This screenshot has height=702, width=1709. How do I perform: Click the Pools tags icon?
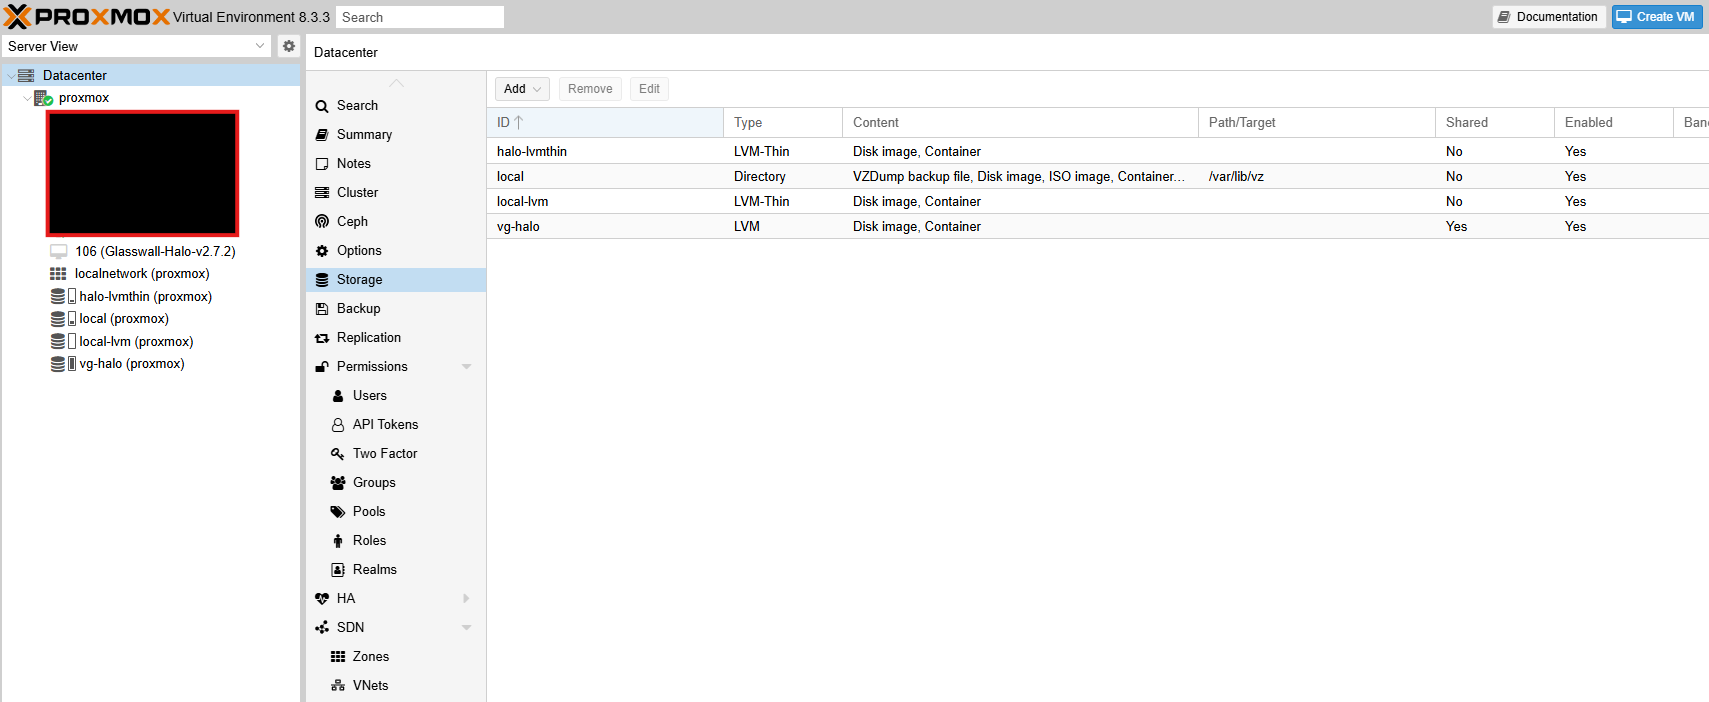338,512
